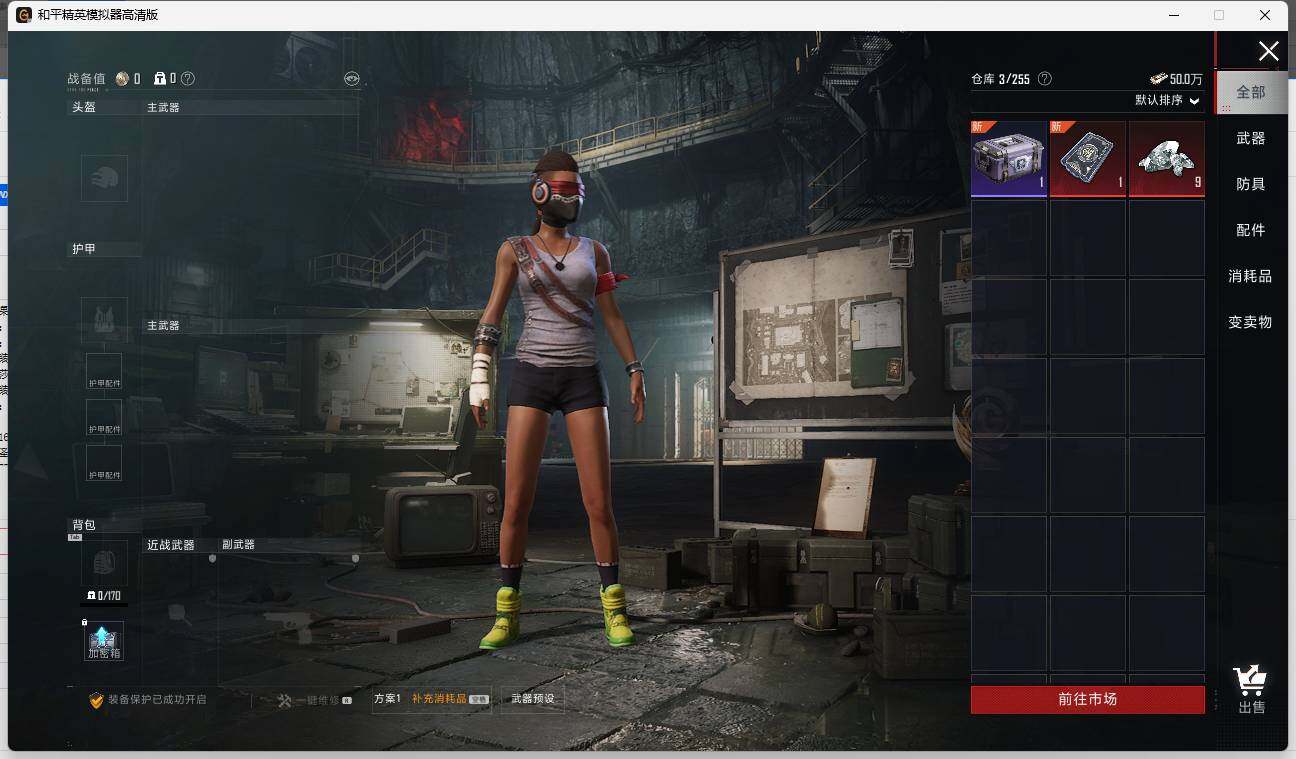Viewport: 1296px width, 759px height.
Task: Open the 加密箱 encrypted box slot
Action: pyautogui.click(x=104, y=641)
